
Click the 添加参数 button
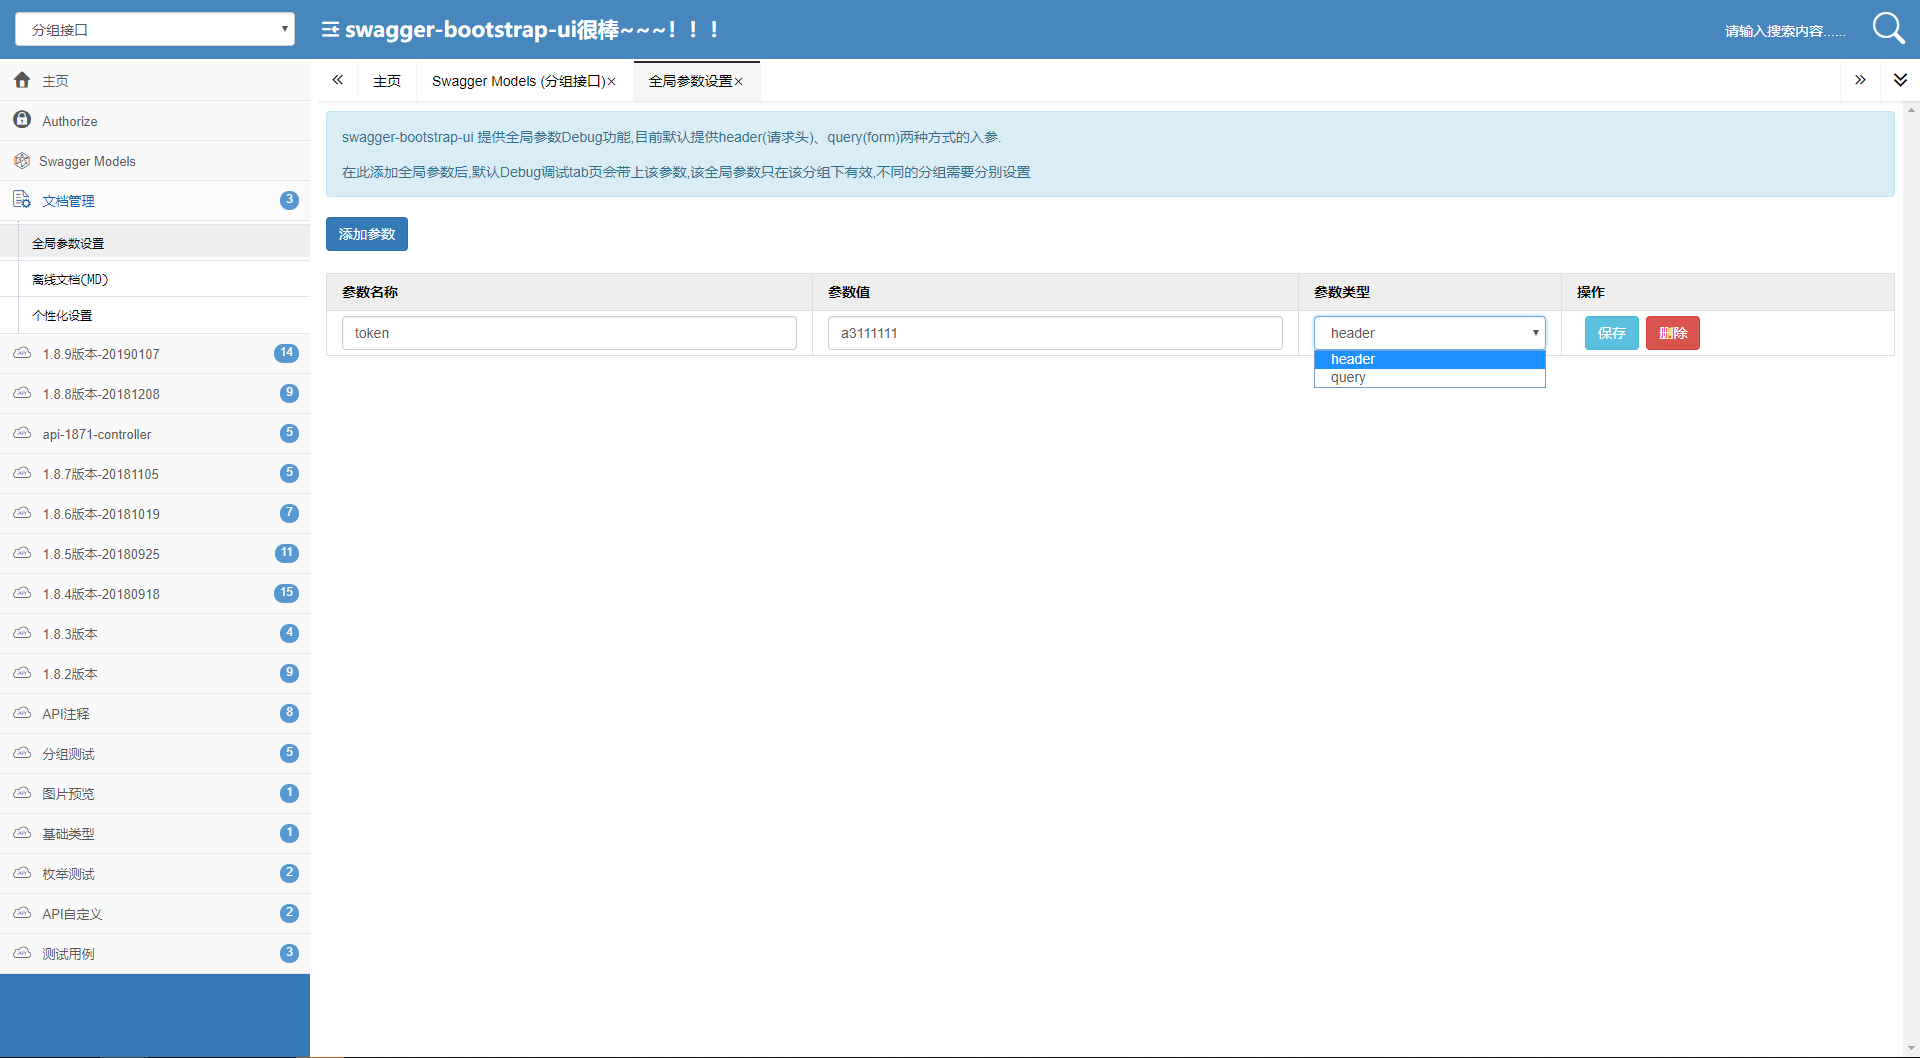click(x=367, y=234)
